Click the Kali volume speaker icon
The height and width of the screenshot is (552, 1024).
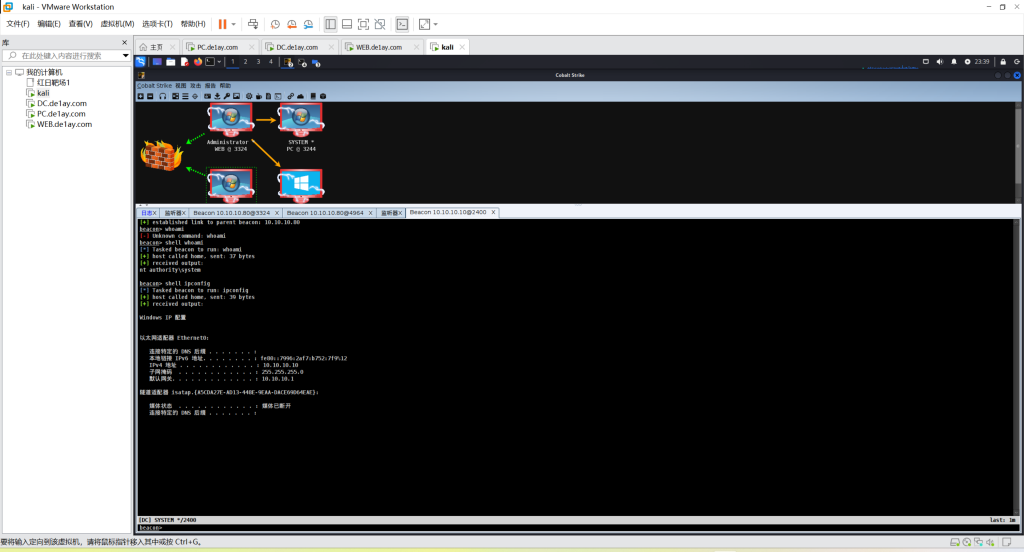(x=940, y=61)
